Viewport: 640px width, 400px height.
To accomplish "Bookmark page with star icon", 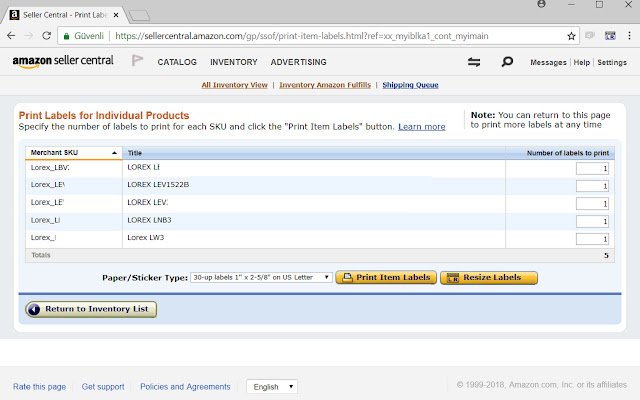I will (571, 36).
